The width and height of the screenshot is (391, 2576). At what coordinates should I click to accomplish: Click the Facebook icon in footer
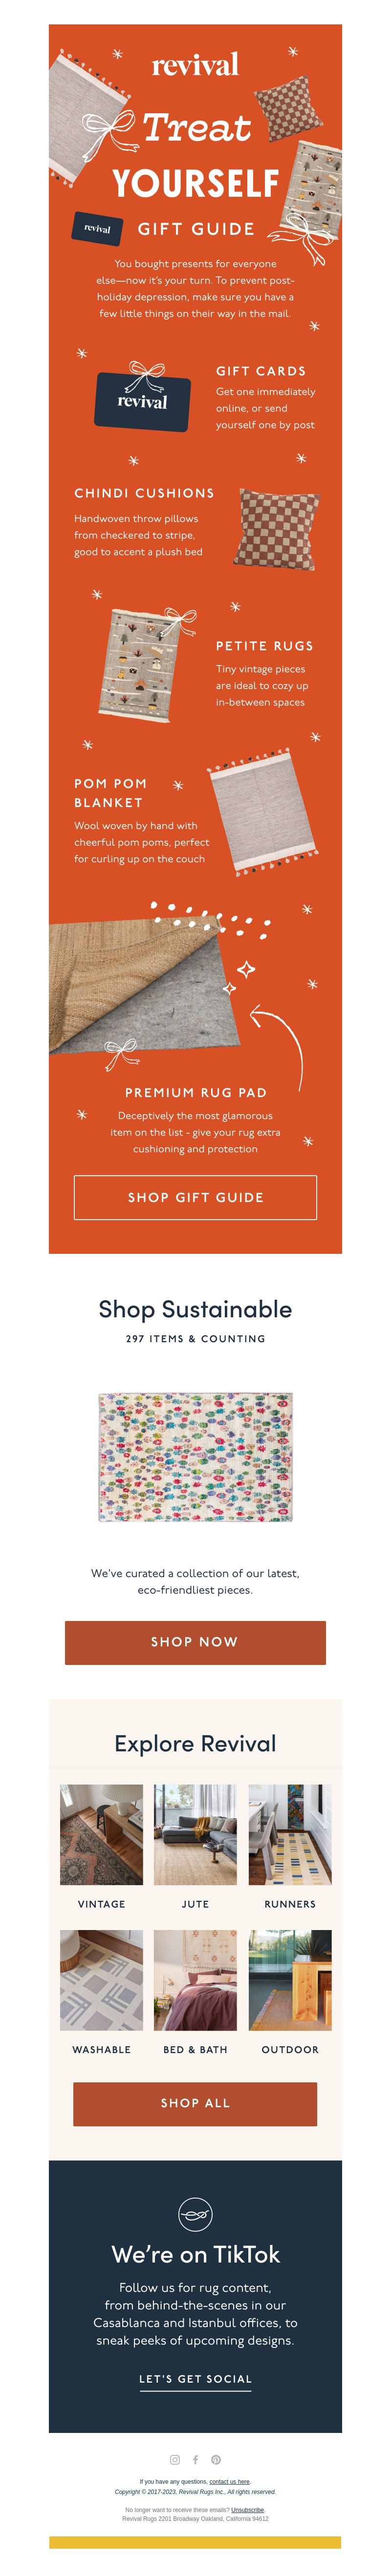195,2459
